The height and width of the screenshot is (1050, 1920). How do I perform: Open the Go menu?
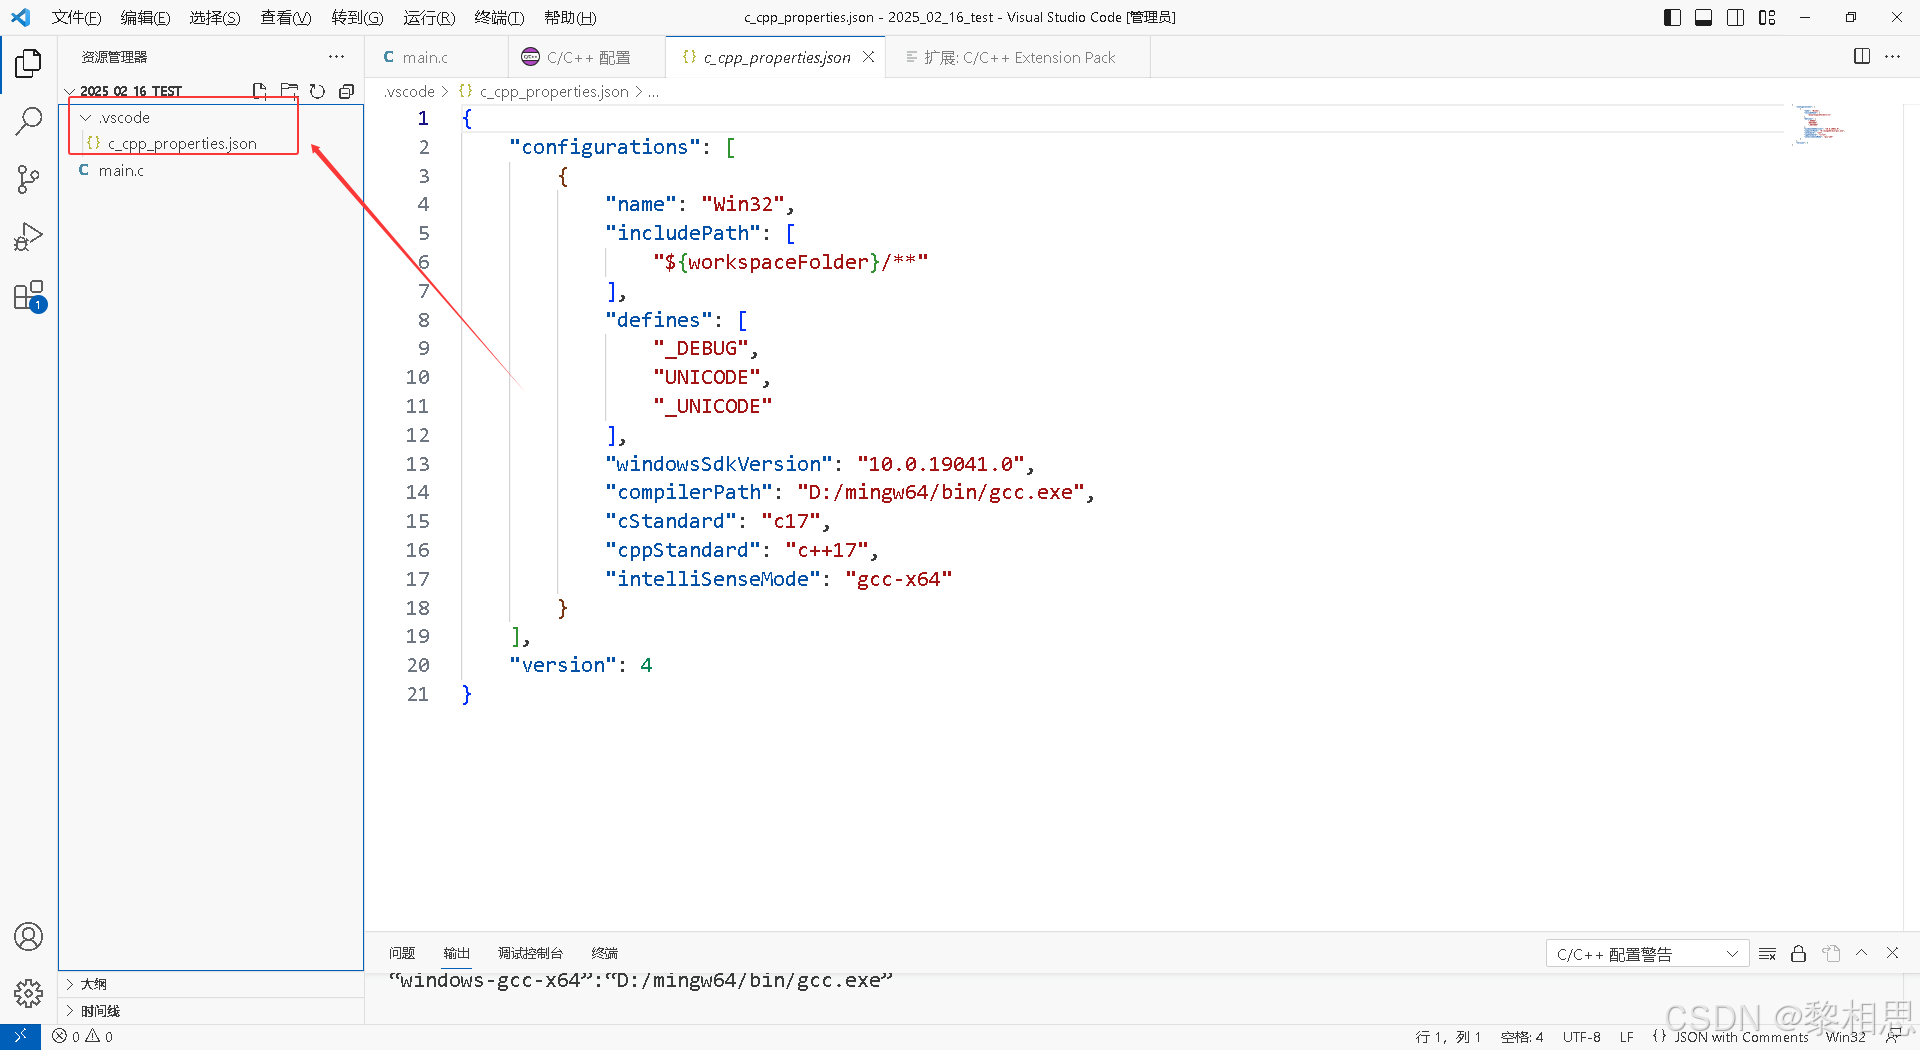point(357,17)
